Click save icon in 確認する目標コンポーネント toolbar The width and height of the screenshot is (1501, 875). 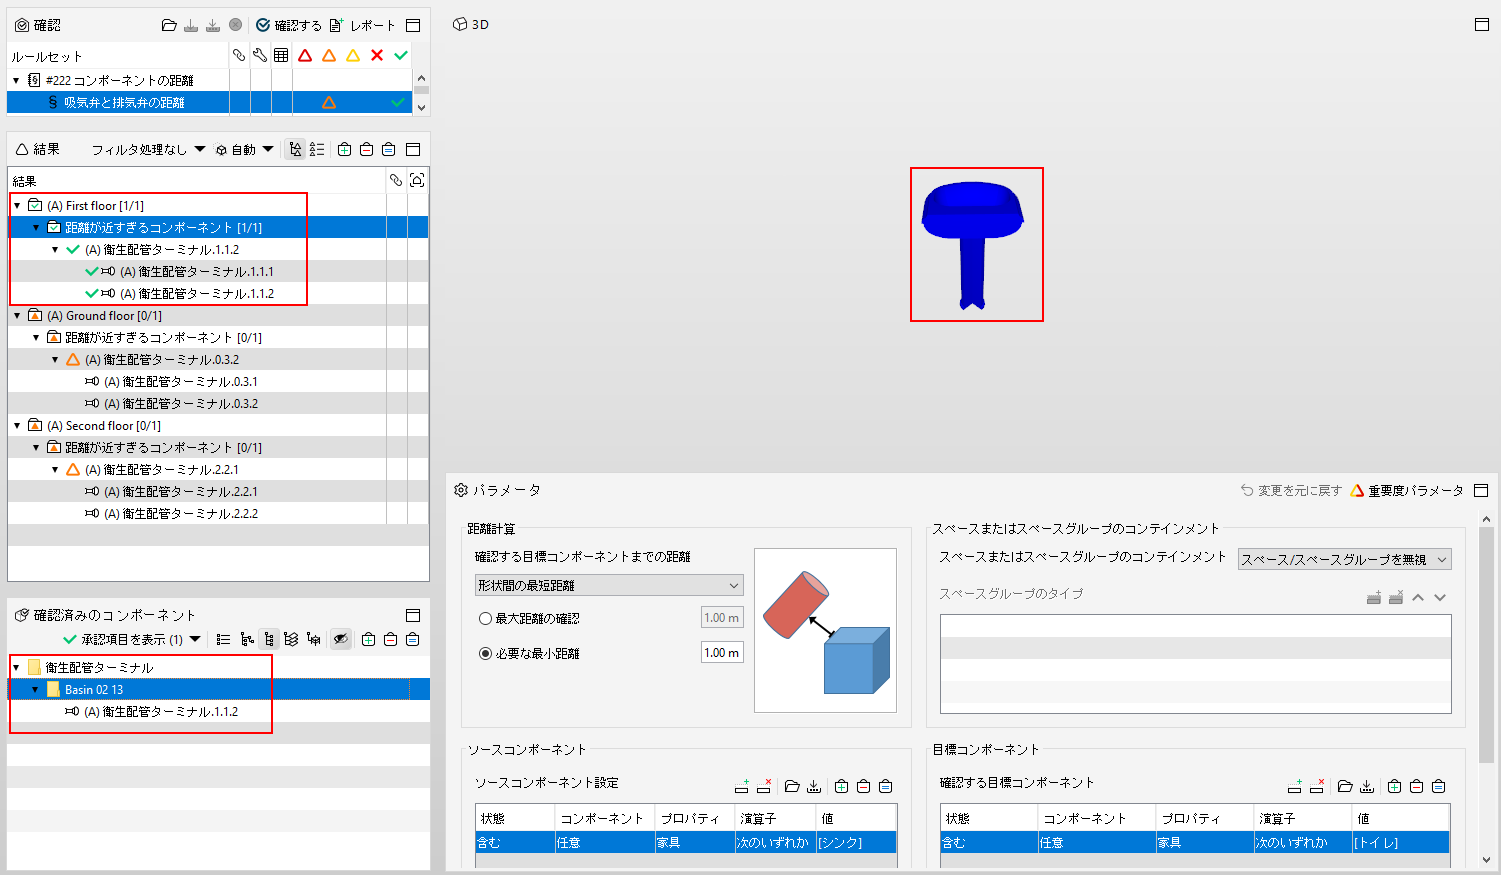(1367, 786)
